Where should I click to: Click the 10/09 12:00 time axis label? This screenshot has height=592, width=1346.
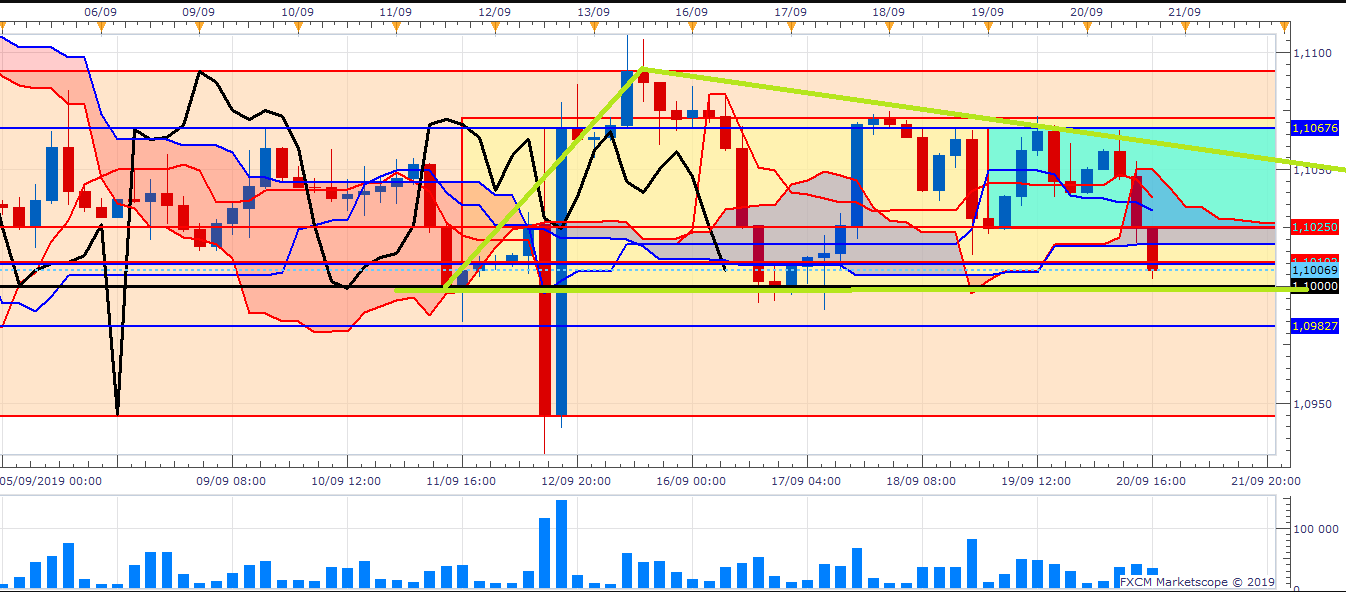click(x=346, y=480)
